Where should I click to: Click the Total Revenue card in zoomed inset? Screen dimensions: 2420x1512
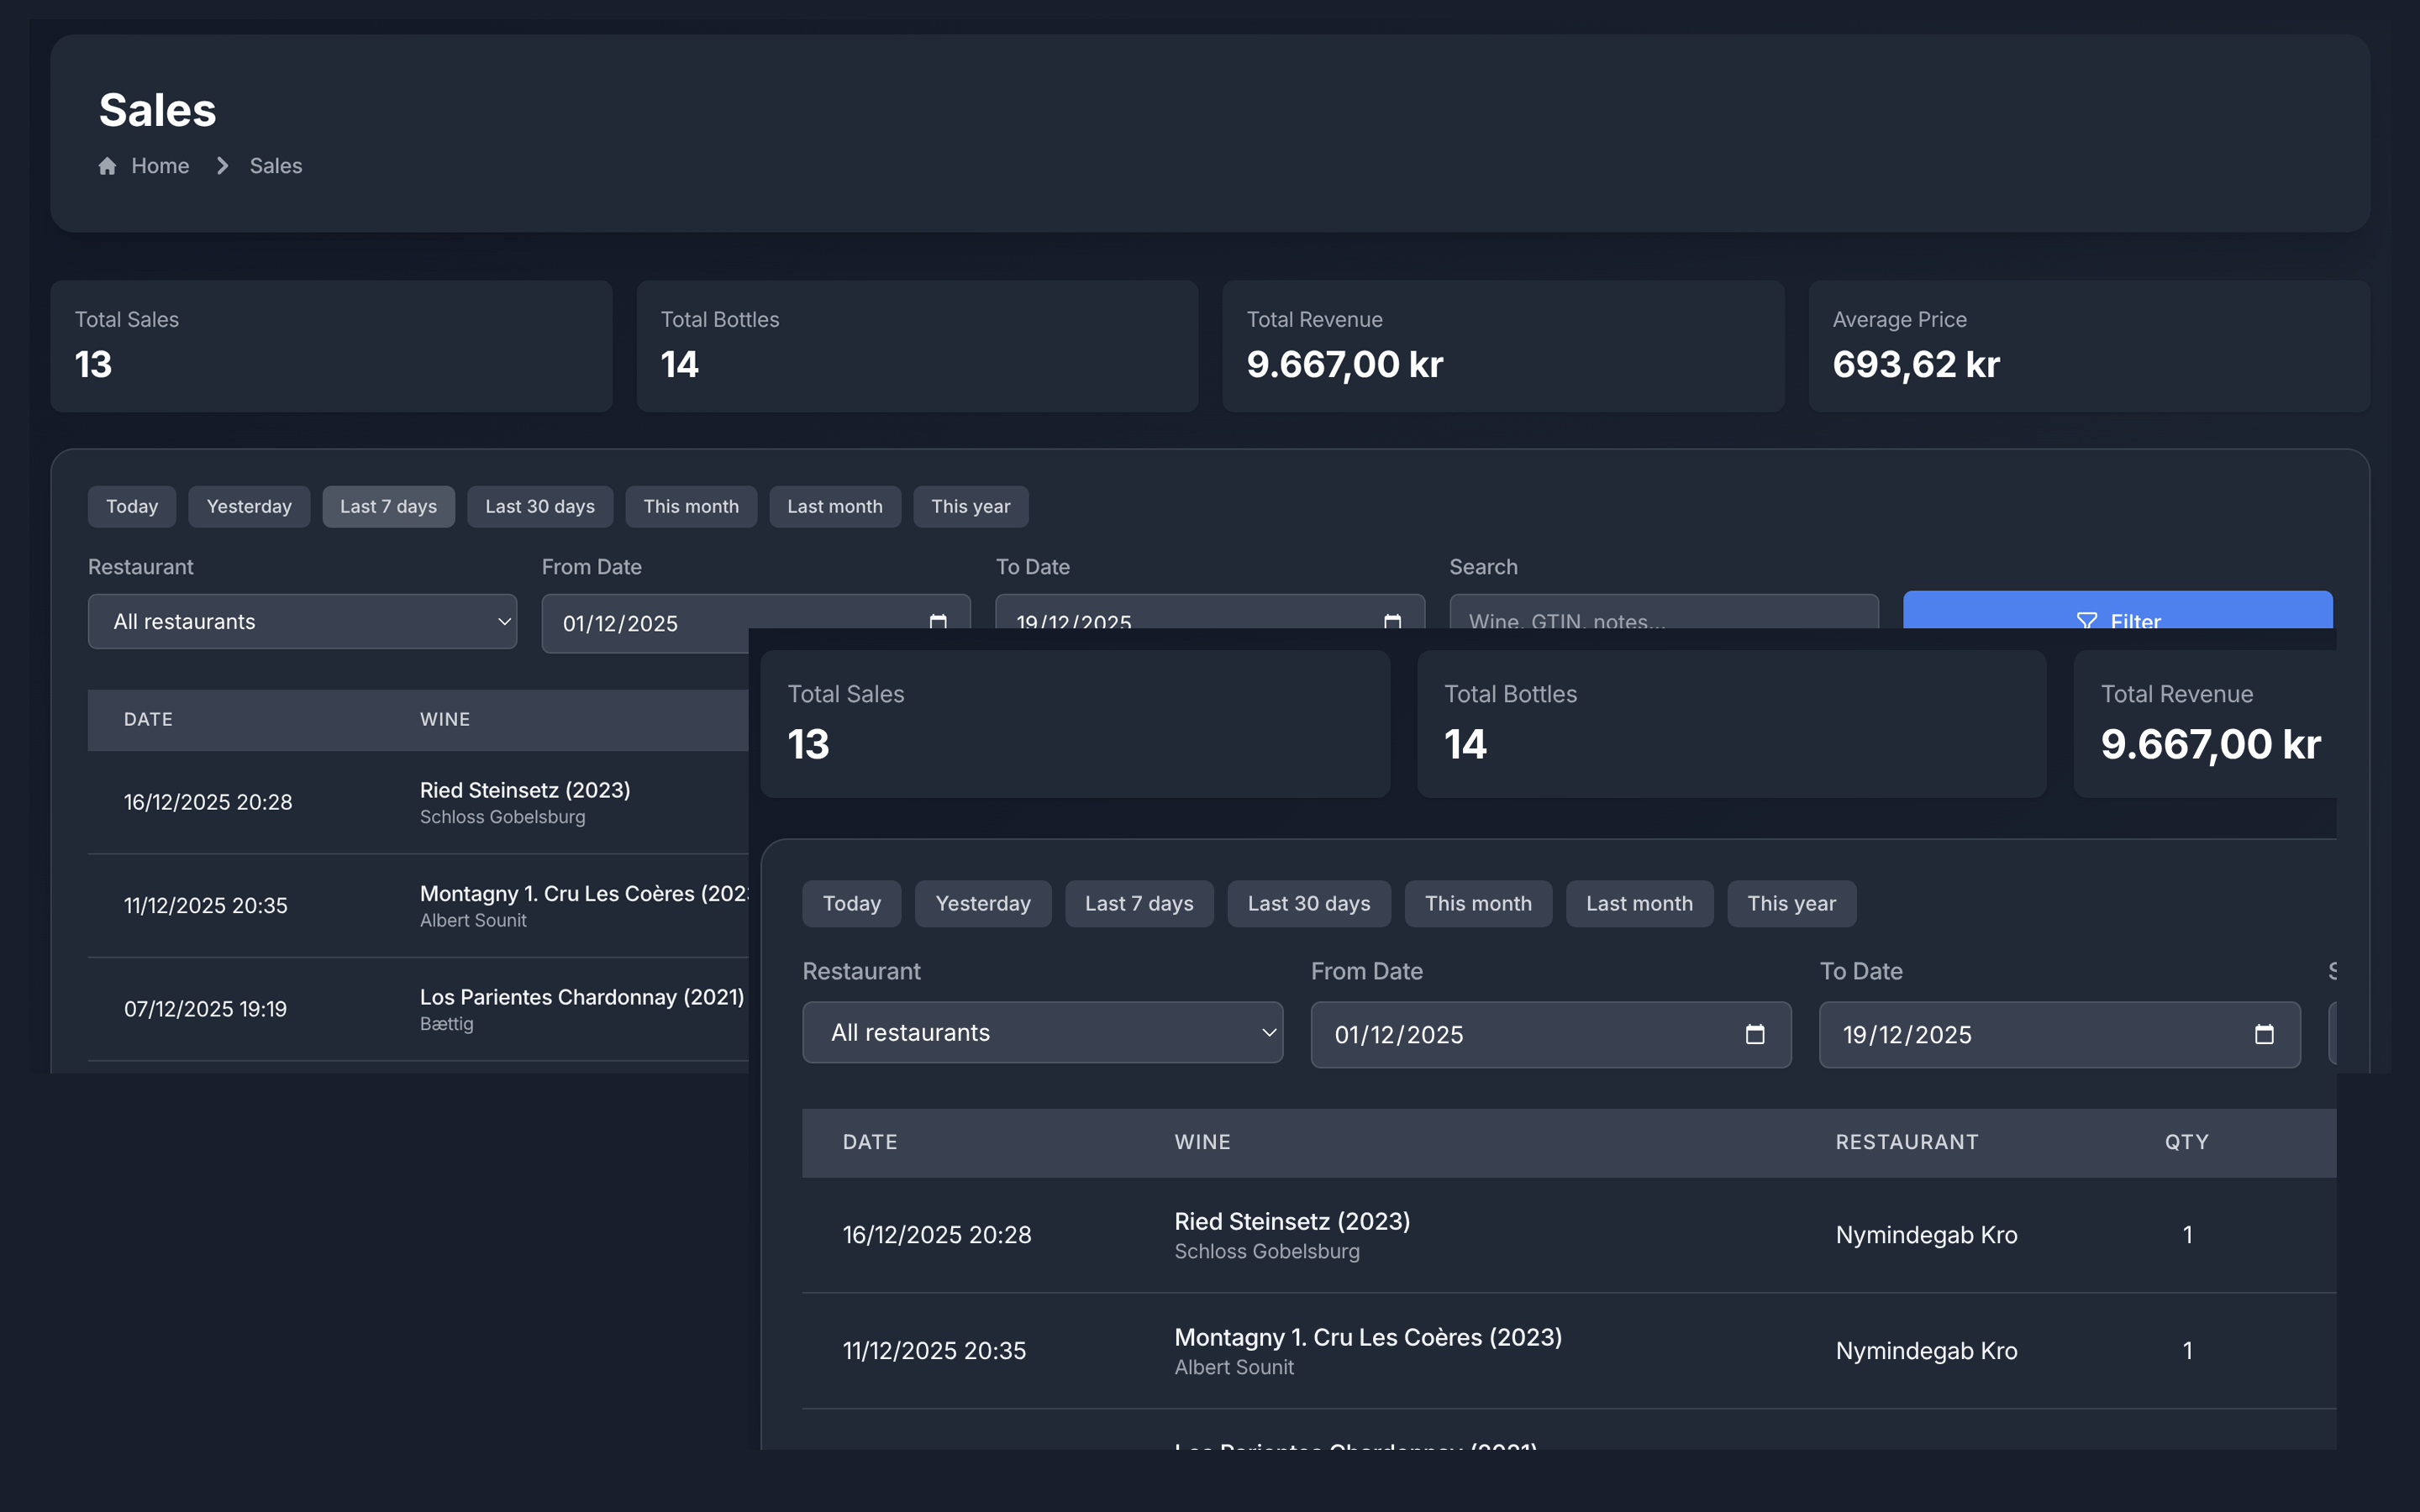pos(2205,724)
